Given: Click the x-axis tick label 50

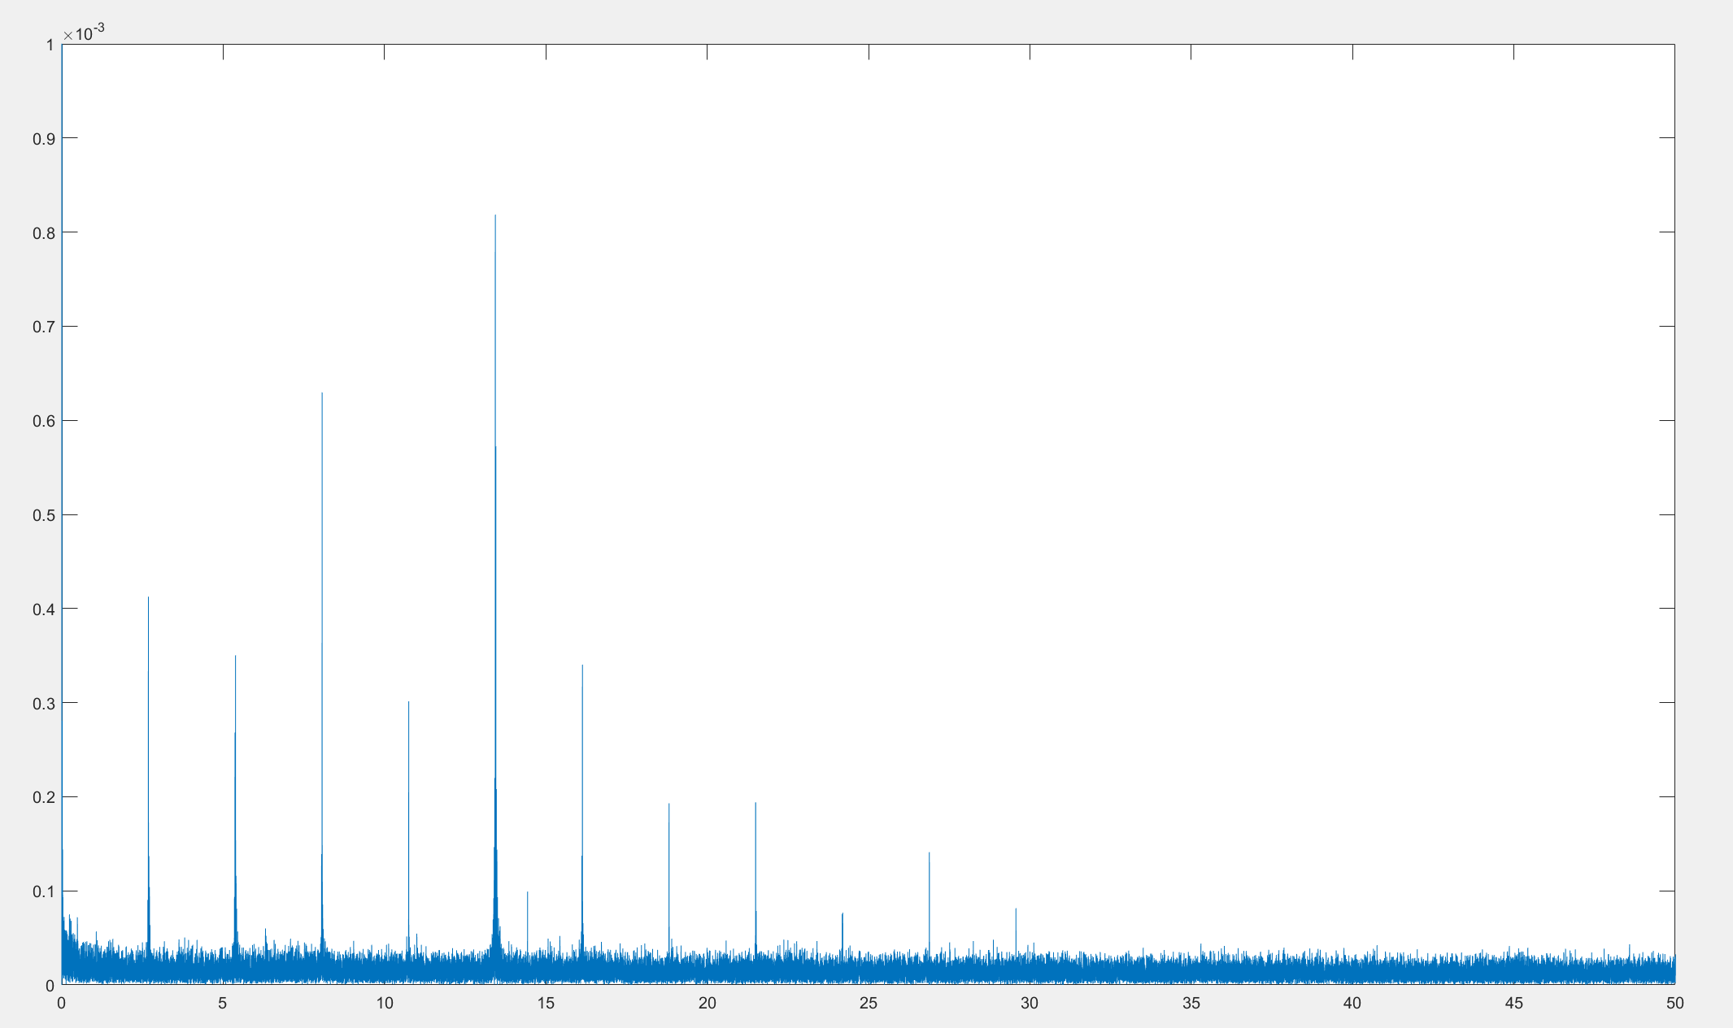Looking at the screenshot, I should click(1674, 1003).
